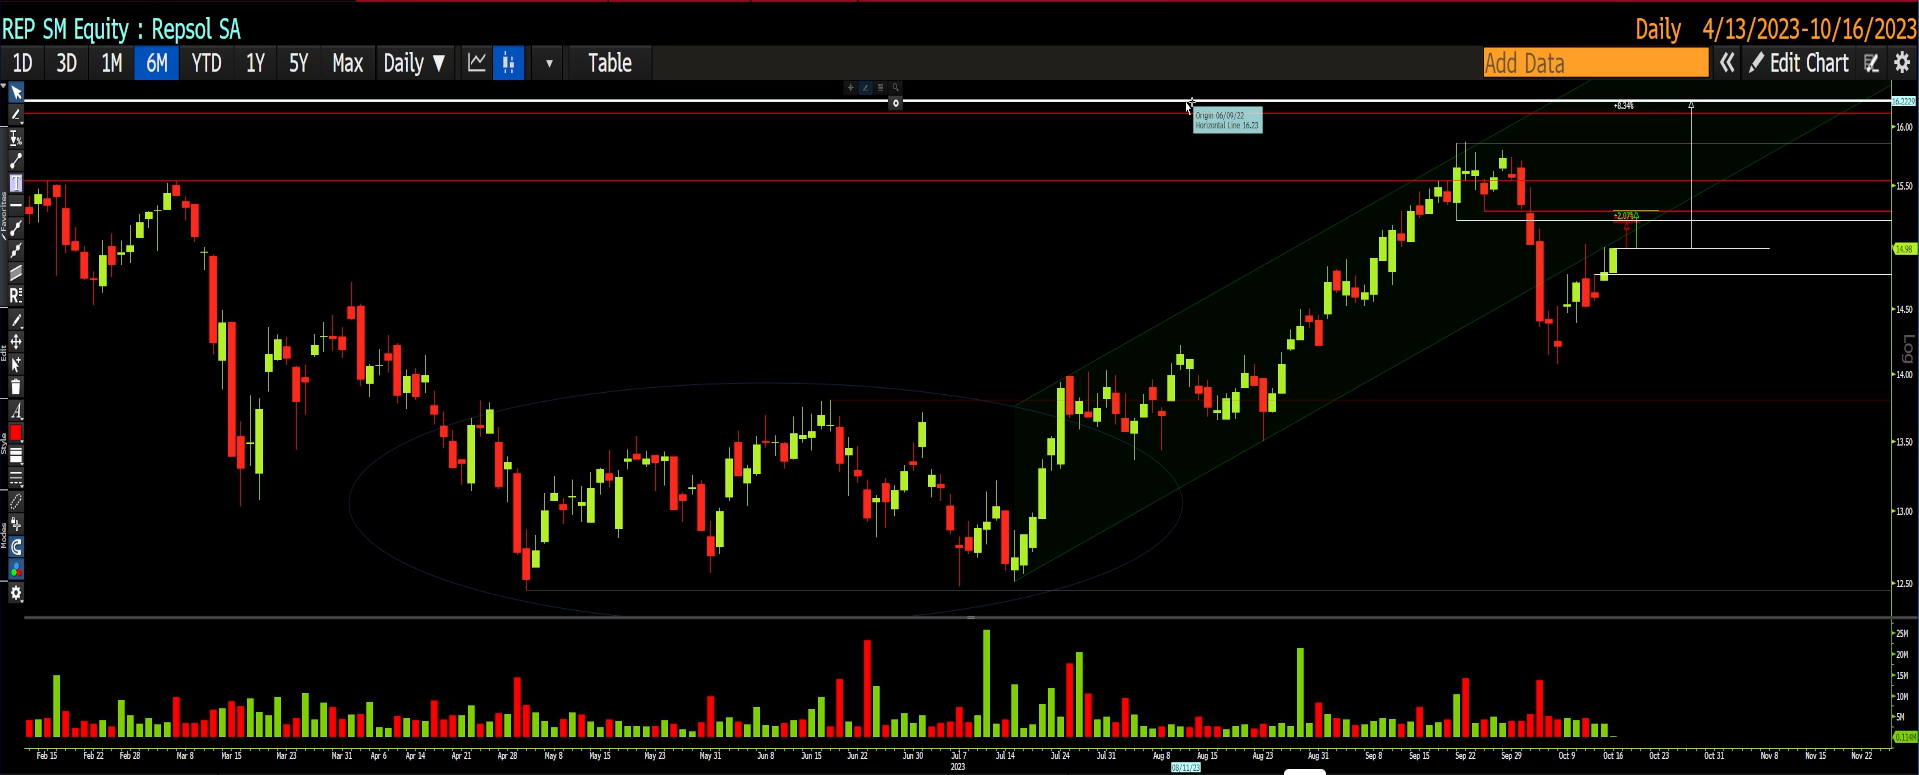The height and width of the screenshot is (775, 1919).
Task: Toggle the lock drawing mode icon
Action: tap(16, 524)
